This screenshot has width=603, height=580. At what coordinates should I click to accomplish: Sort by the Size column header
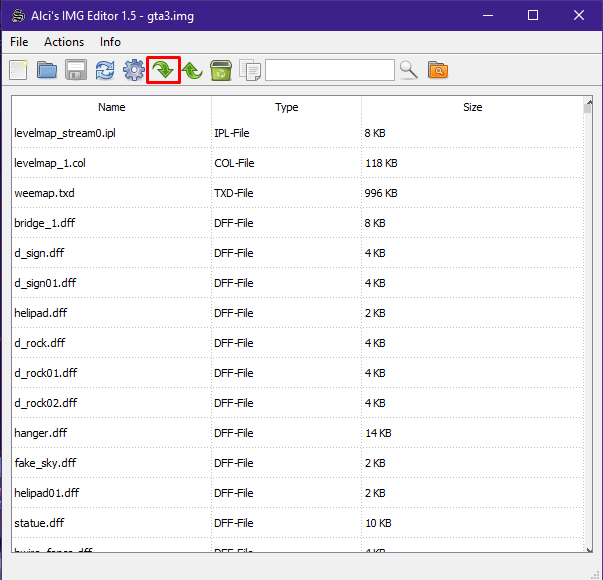pos(472,107)
